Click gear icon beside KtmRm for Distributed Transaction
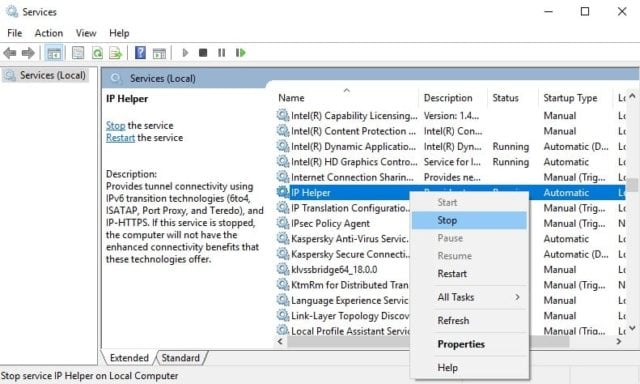 pyautogui.click(x=282, y=284)
